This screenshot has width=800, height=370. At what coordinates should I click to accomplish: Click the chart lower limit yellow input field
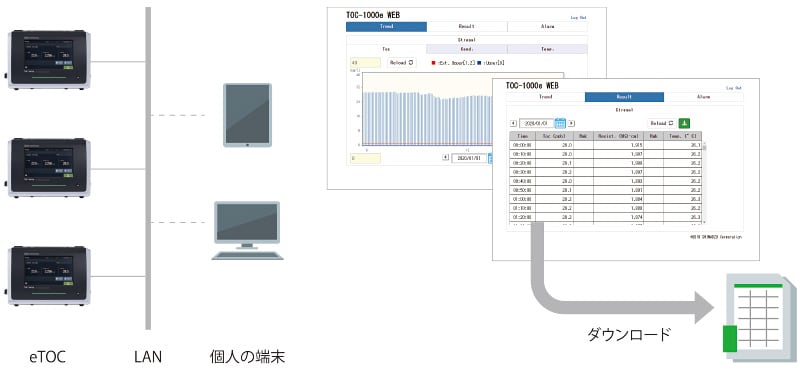365,158
